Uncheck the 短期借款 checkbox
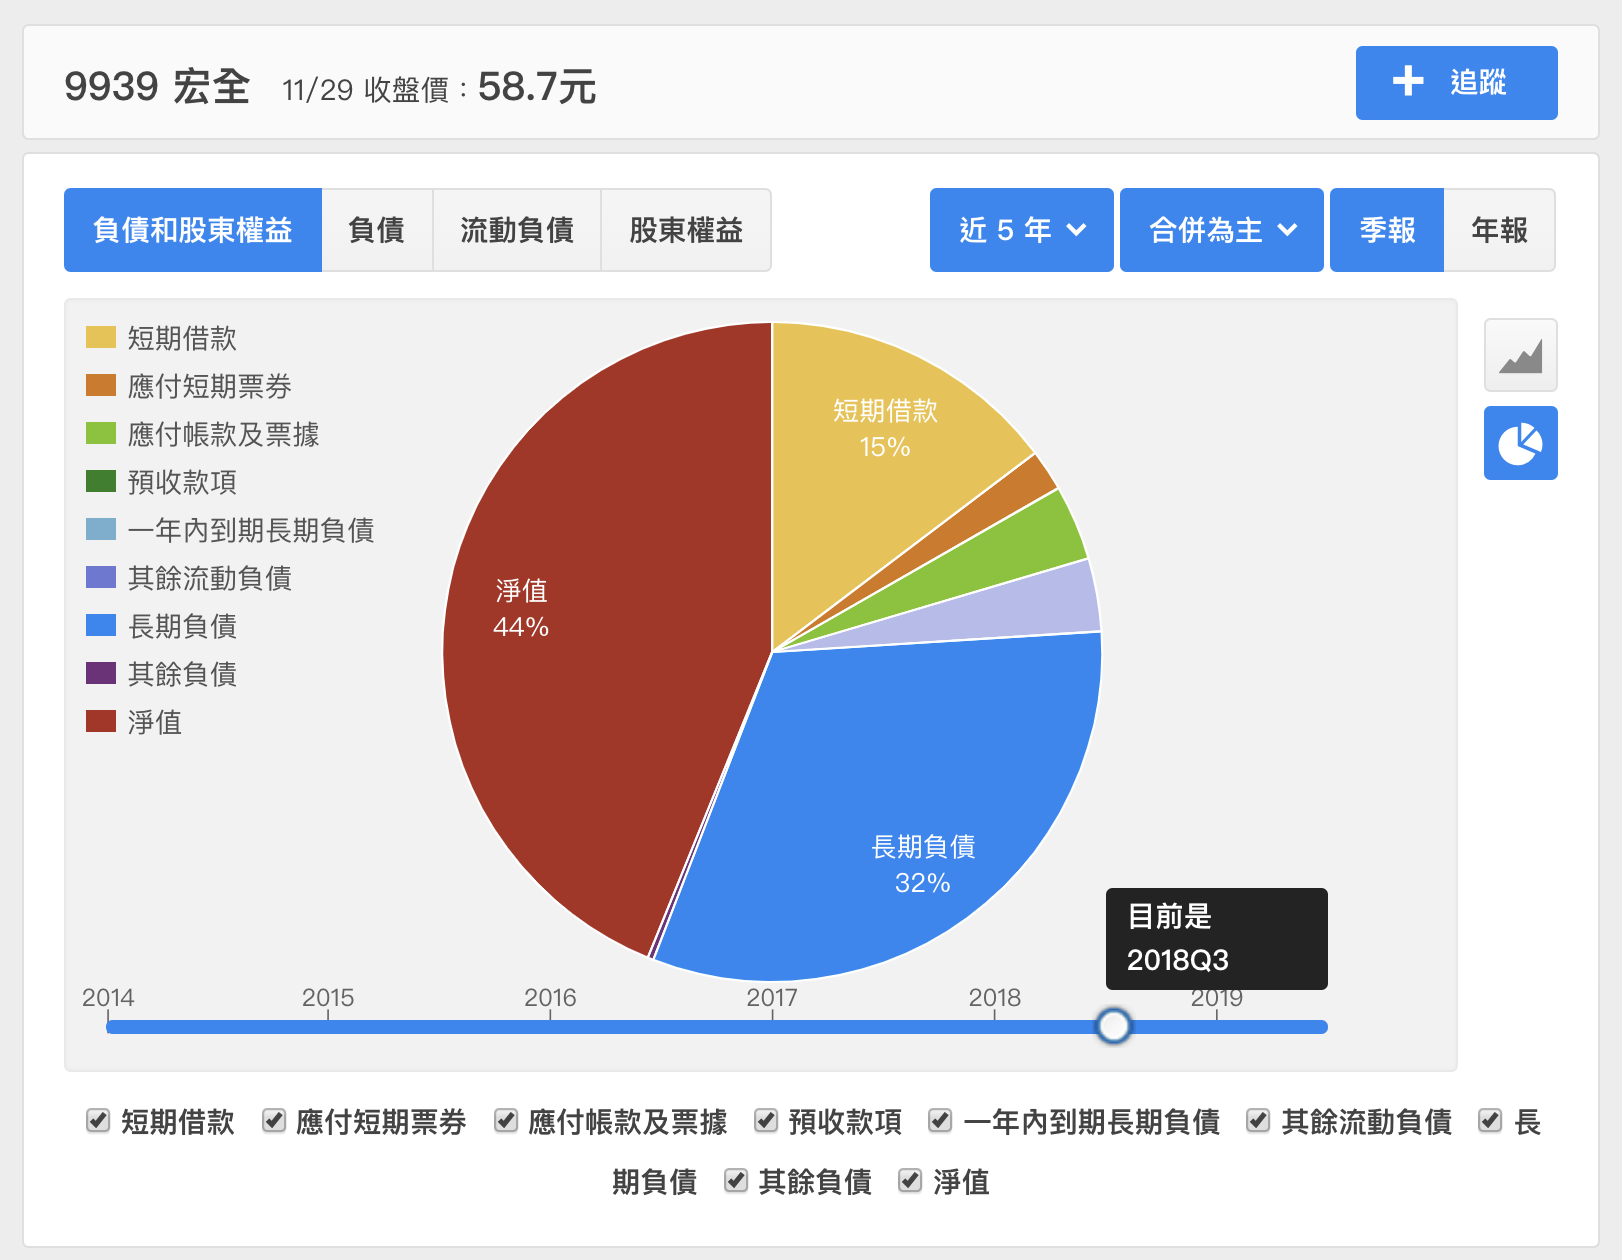 [x=98, y=1121]
